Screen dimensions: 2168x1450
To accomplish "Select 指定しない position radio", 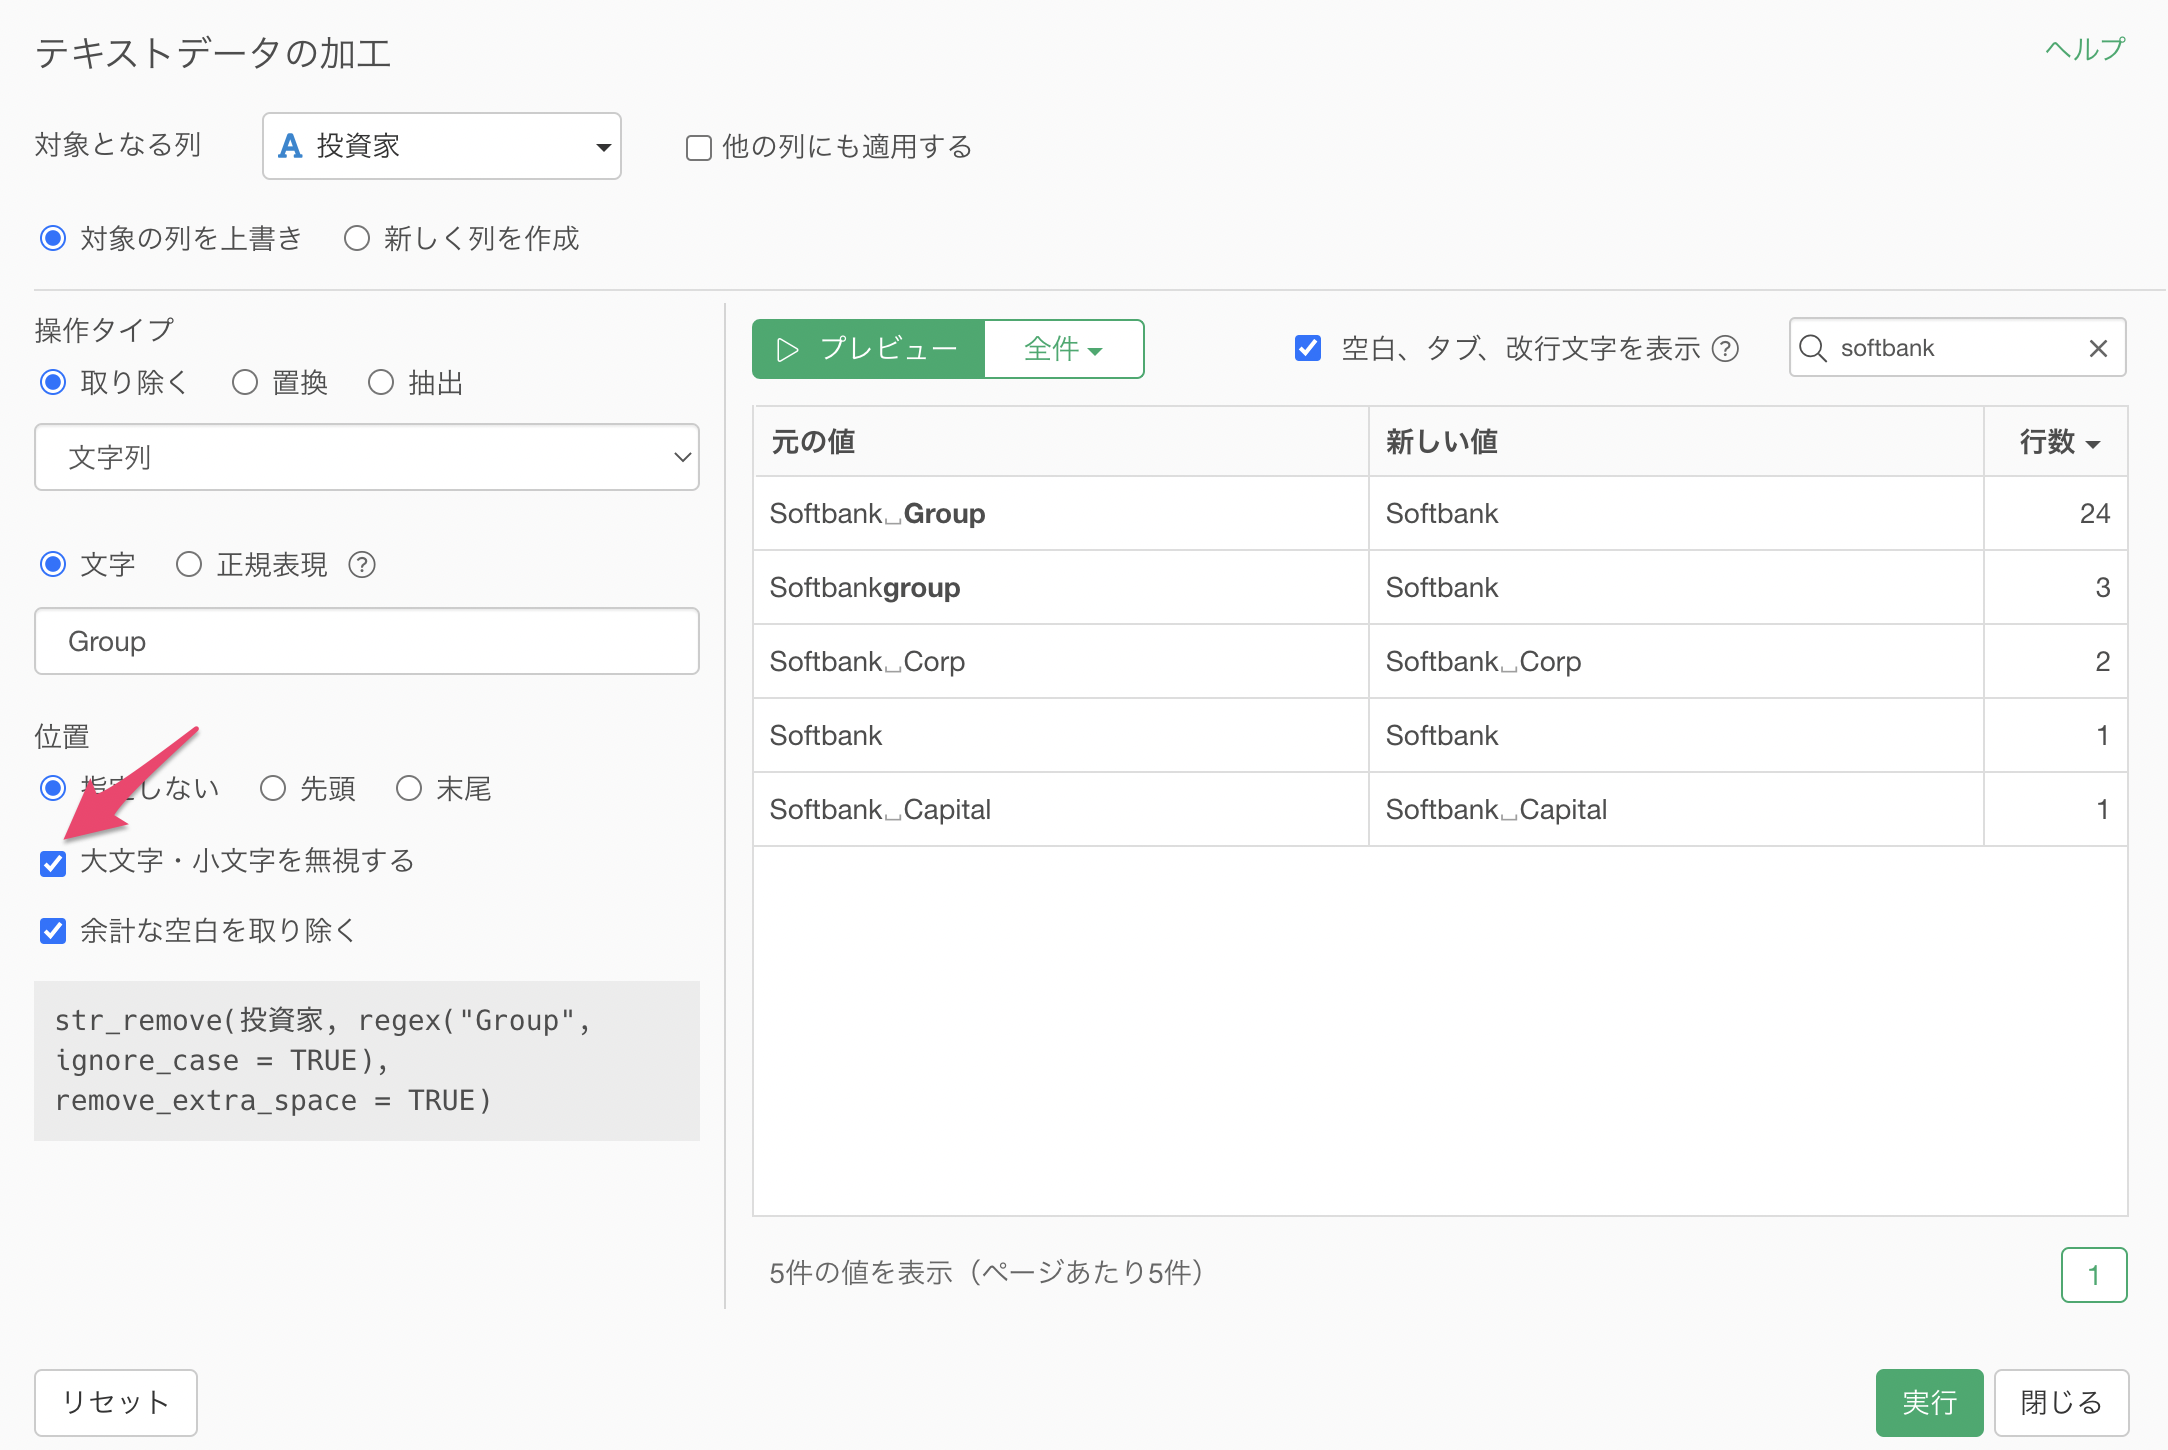I will click(53, 788).
